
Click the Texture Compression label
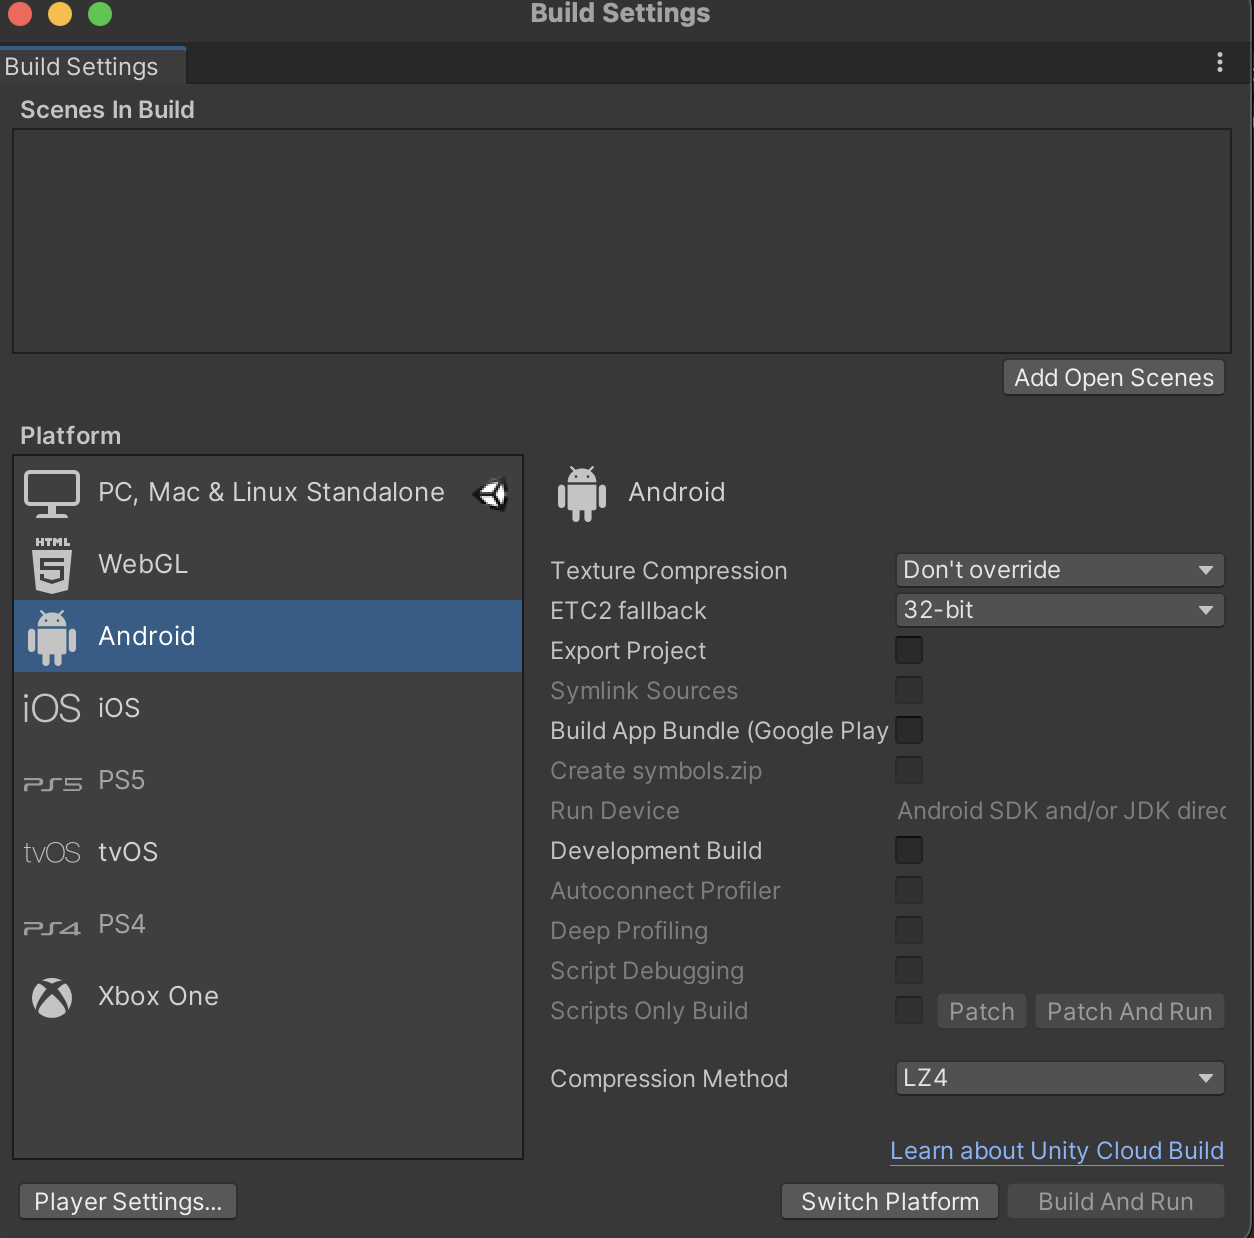669,571
